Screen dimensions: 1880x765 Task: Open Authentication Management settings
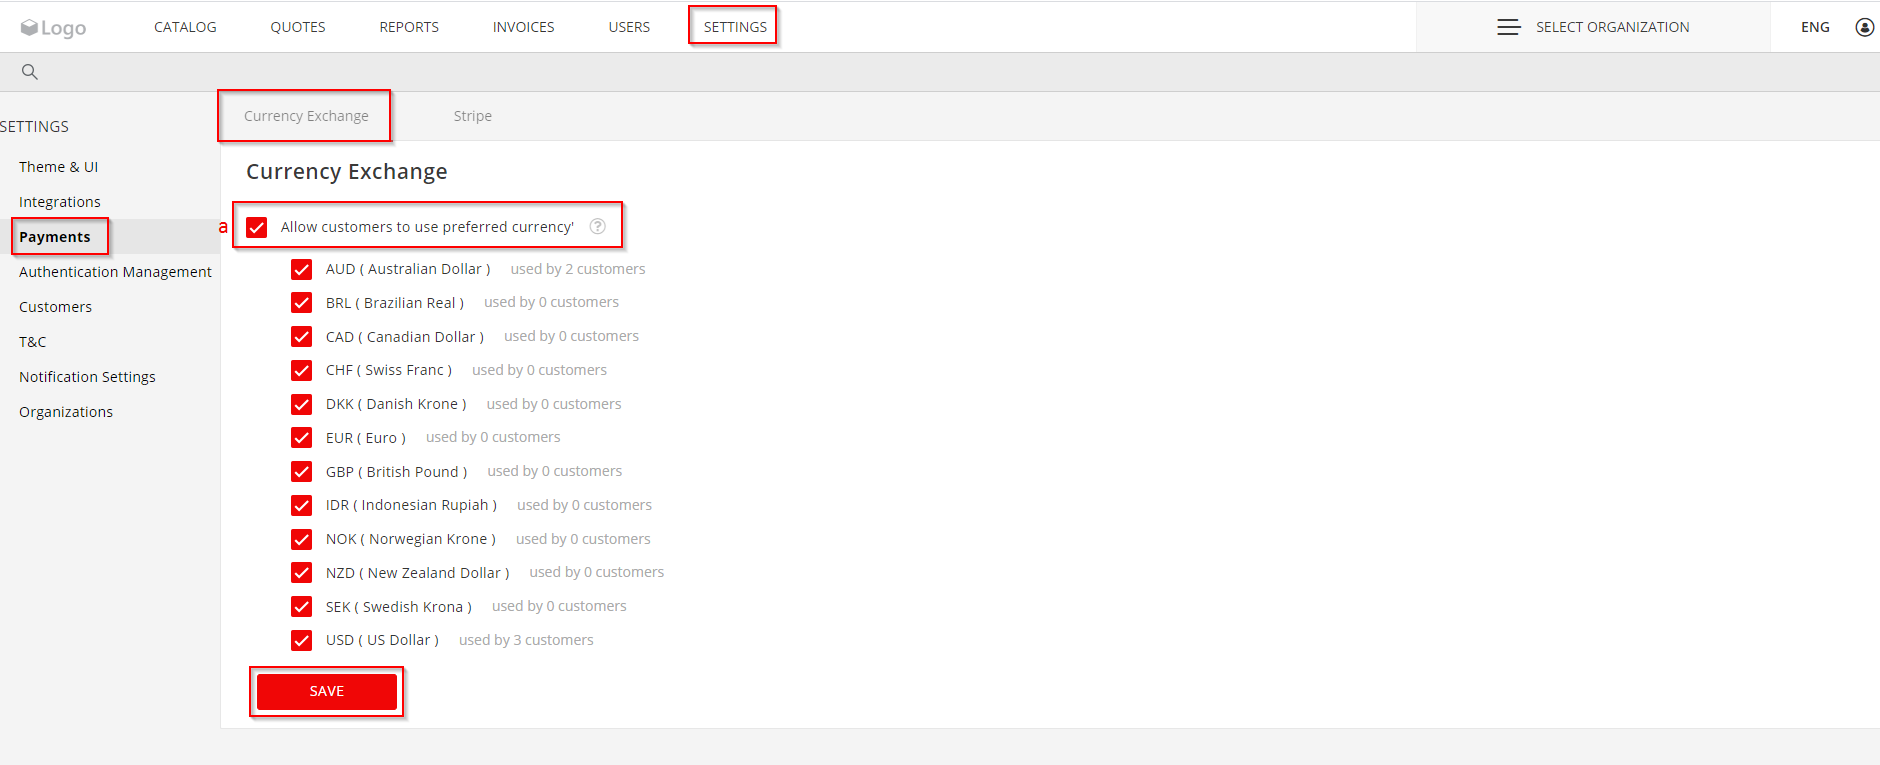[x=115, y=272]
